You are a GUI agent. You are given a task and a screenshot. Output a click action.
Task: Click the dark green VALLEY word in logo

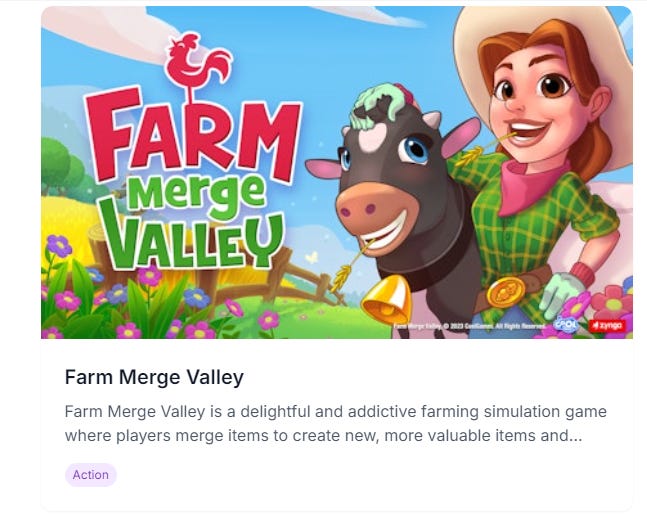pos(196,239)
